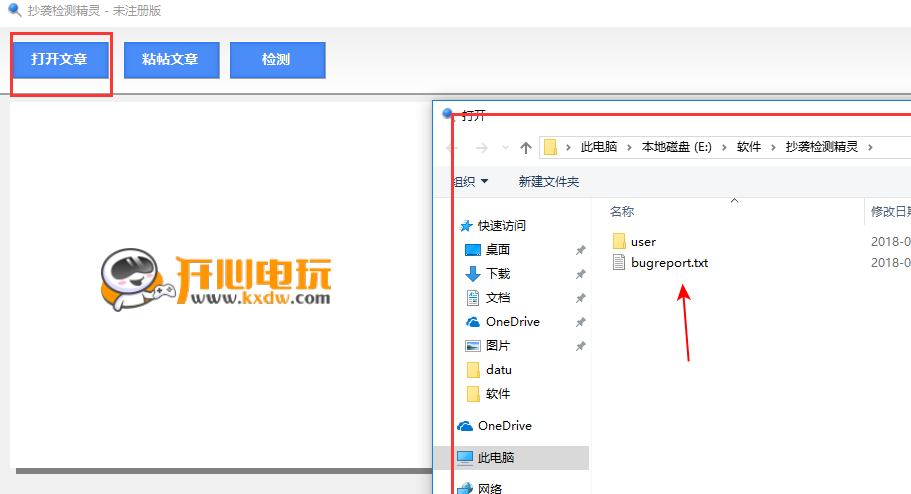
Task: Select the top-level OneDrive tree node
Action: point(504,425)
